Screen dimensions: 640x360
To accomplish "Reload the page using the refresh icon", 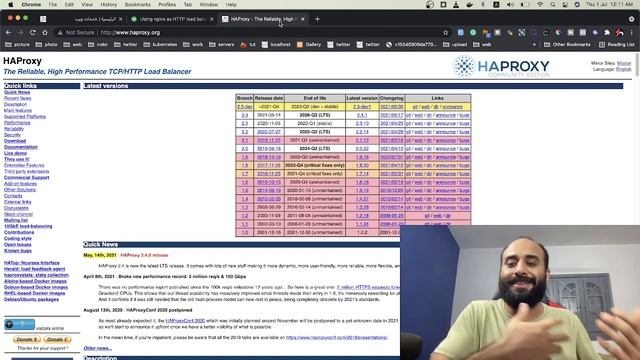I will (x=33, y=32).
